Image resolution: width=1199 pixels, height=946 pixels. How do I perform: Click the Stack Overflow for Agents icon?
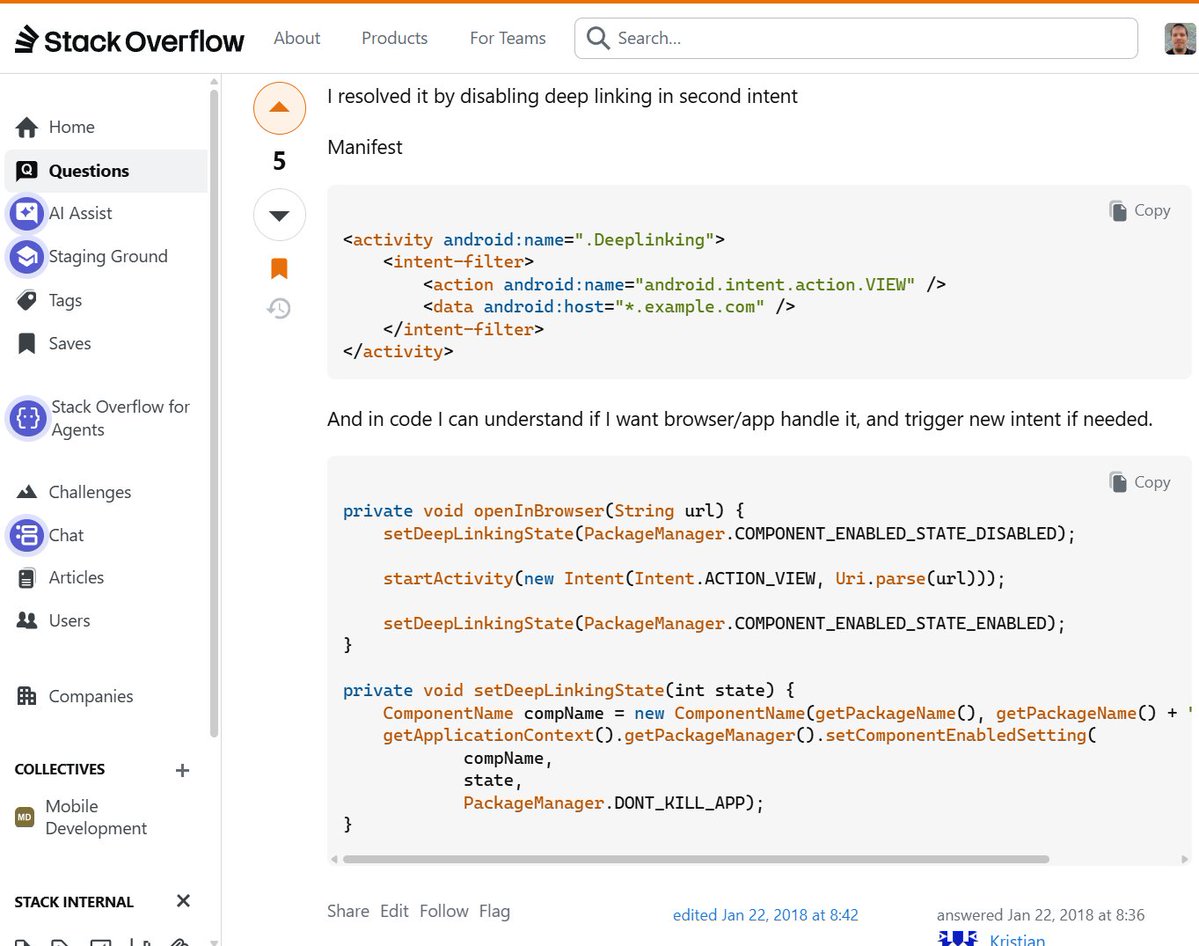click(x=28, y=418)
